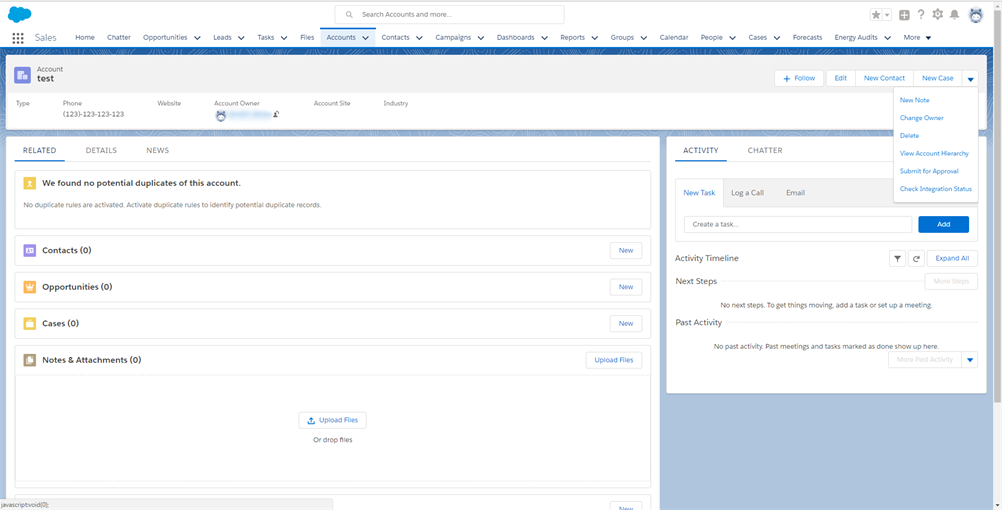Open the user profile avatar
Screen dimensions: 1002x510
click(976, 15)
